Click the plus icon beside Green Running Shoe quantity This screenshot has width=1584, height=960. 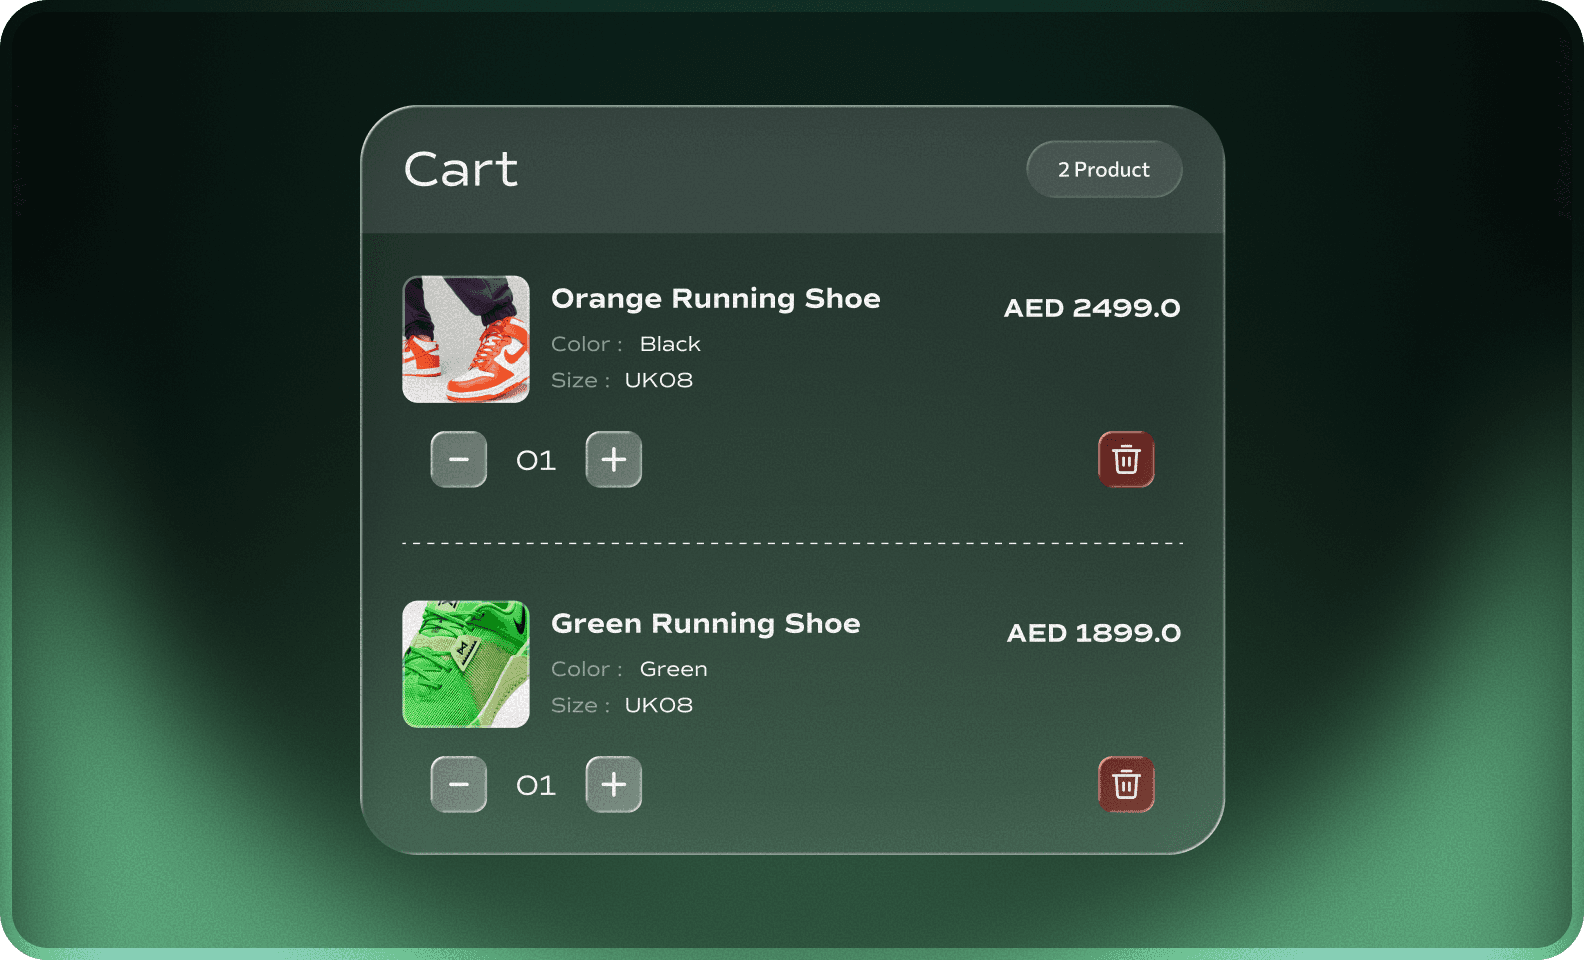point(613,785)
